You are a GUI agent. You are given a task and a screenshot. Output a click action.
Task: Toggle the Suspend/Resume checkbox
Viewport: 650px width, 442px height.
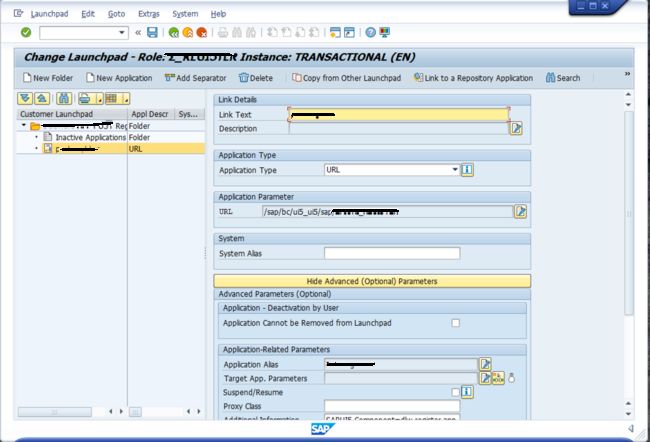456,392
